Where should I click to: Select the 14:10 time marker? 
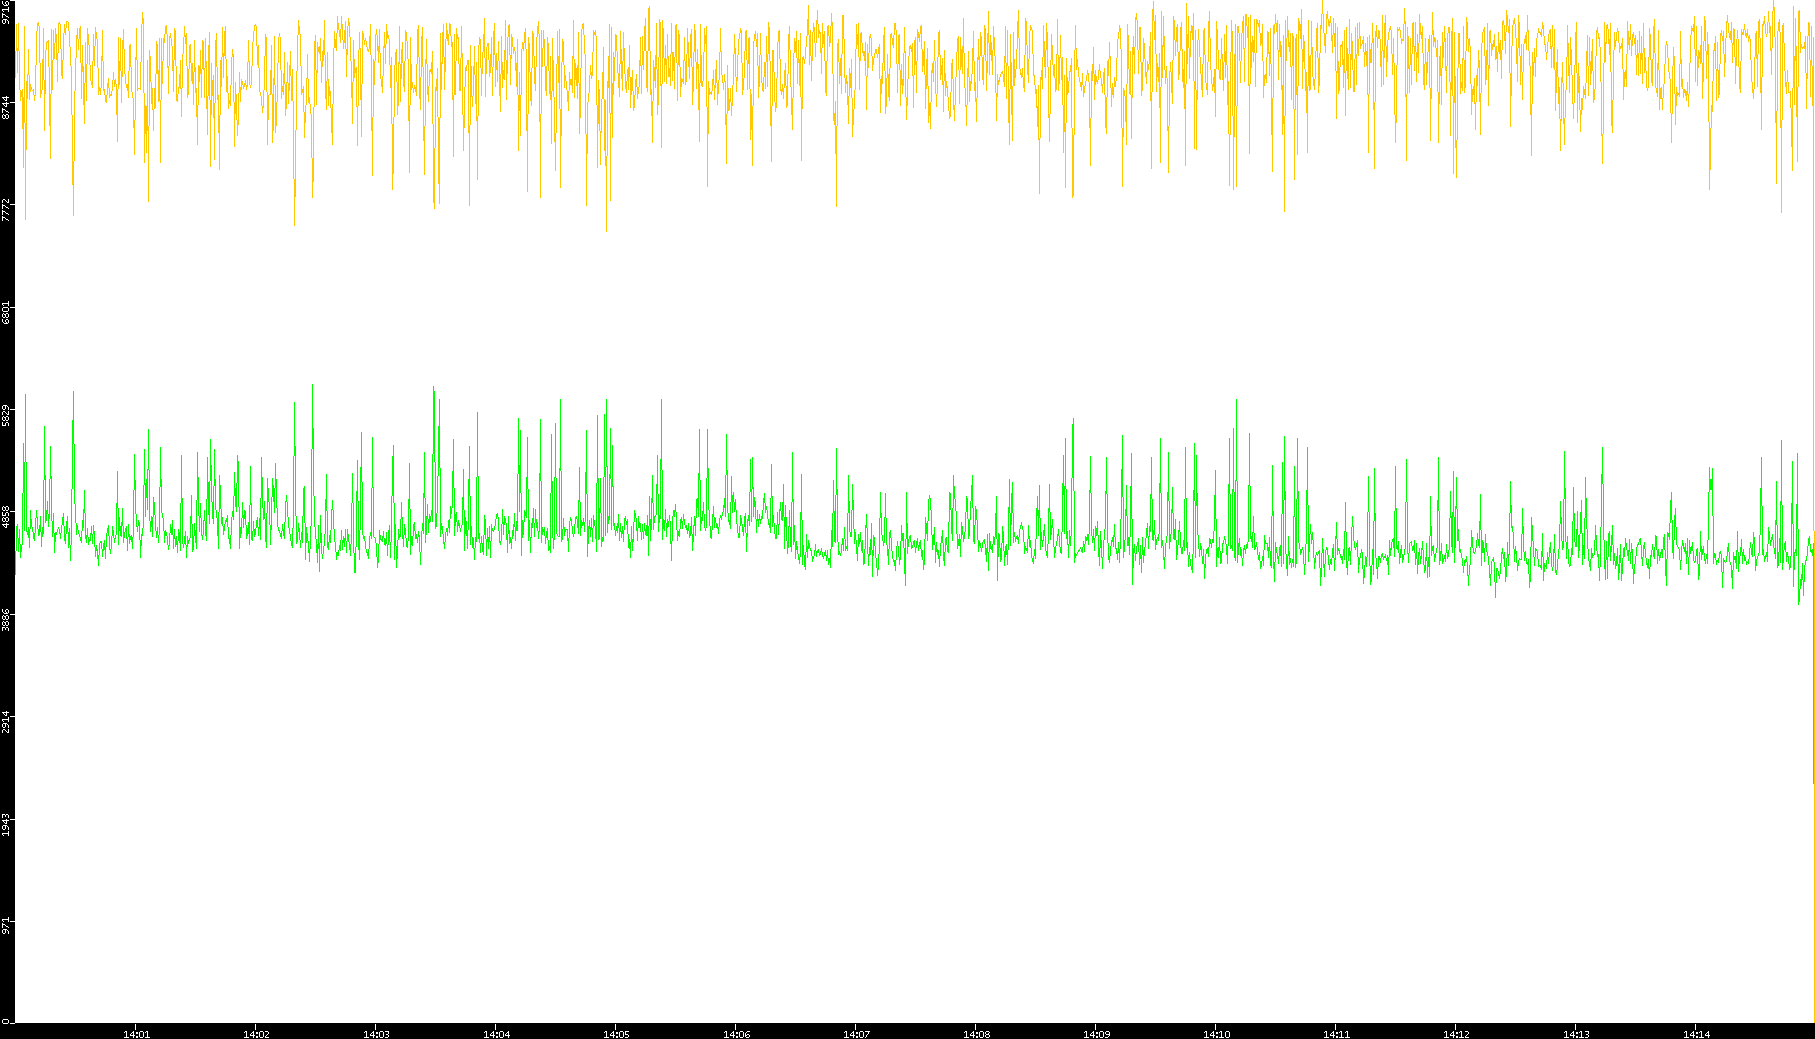click(1216, 1033)
